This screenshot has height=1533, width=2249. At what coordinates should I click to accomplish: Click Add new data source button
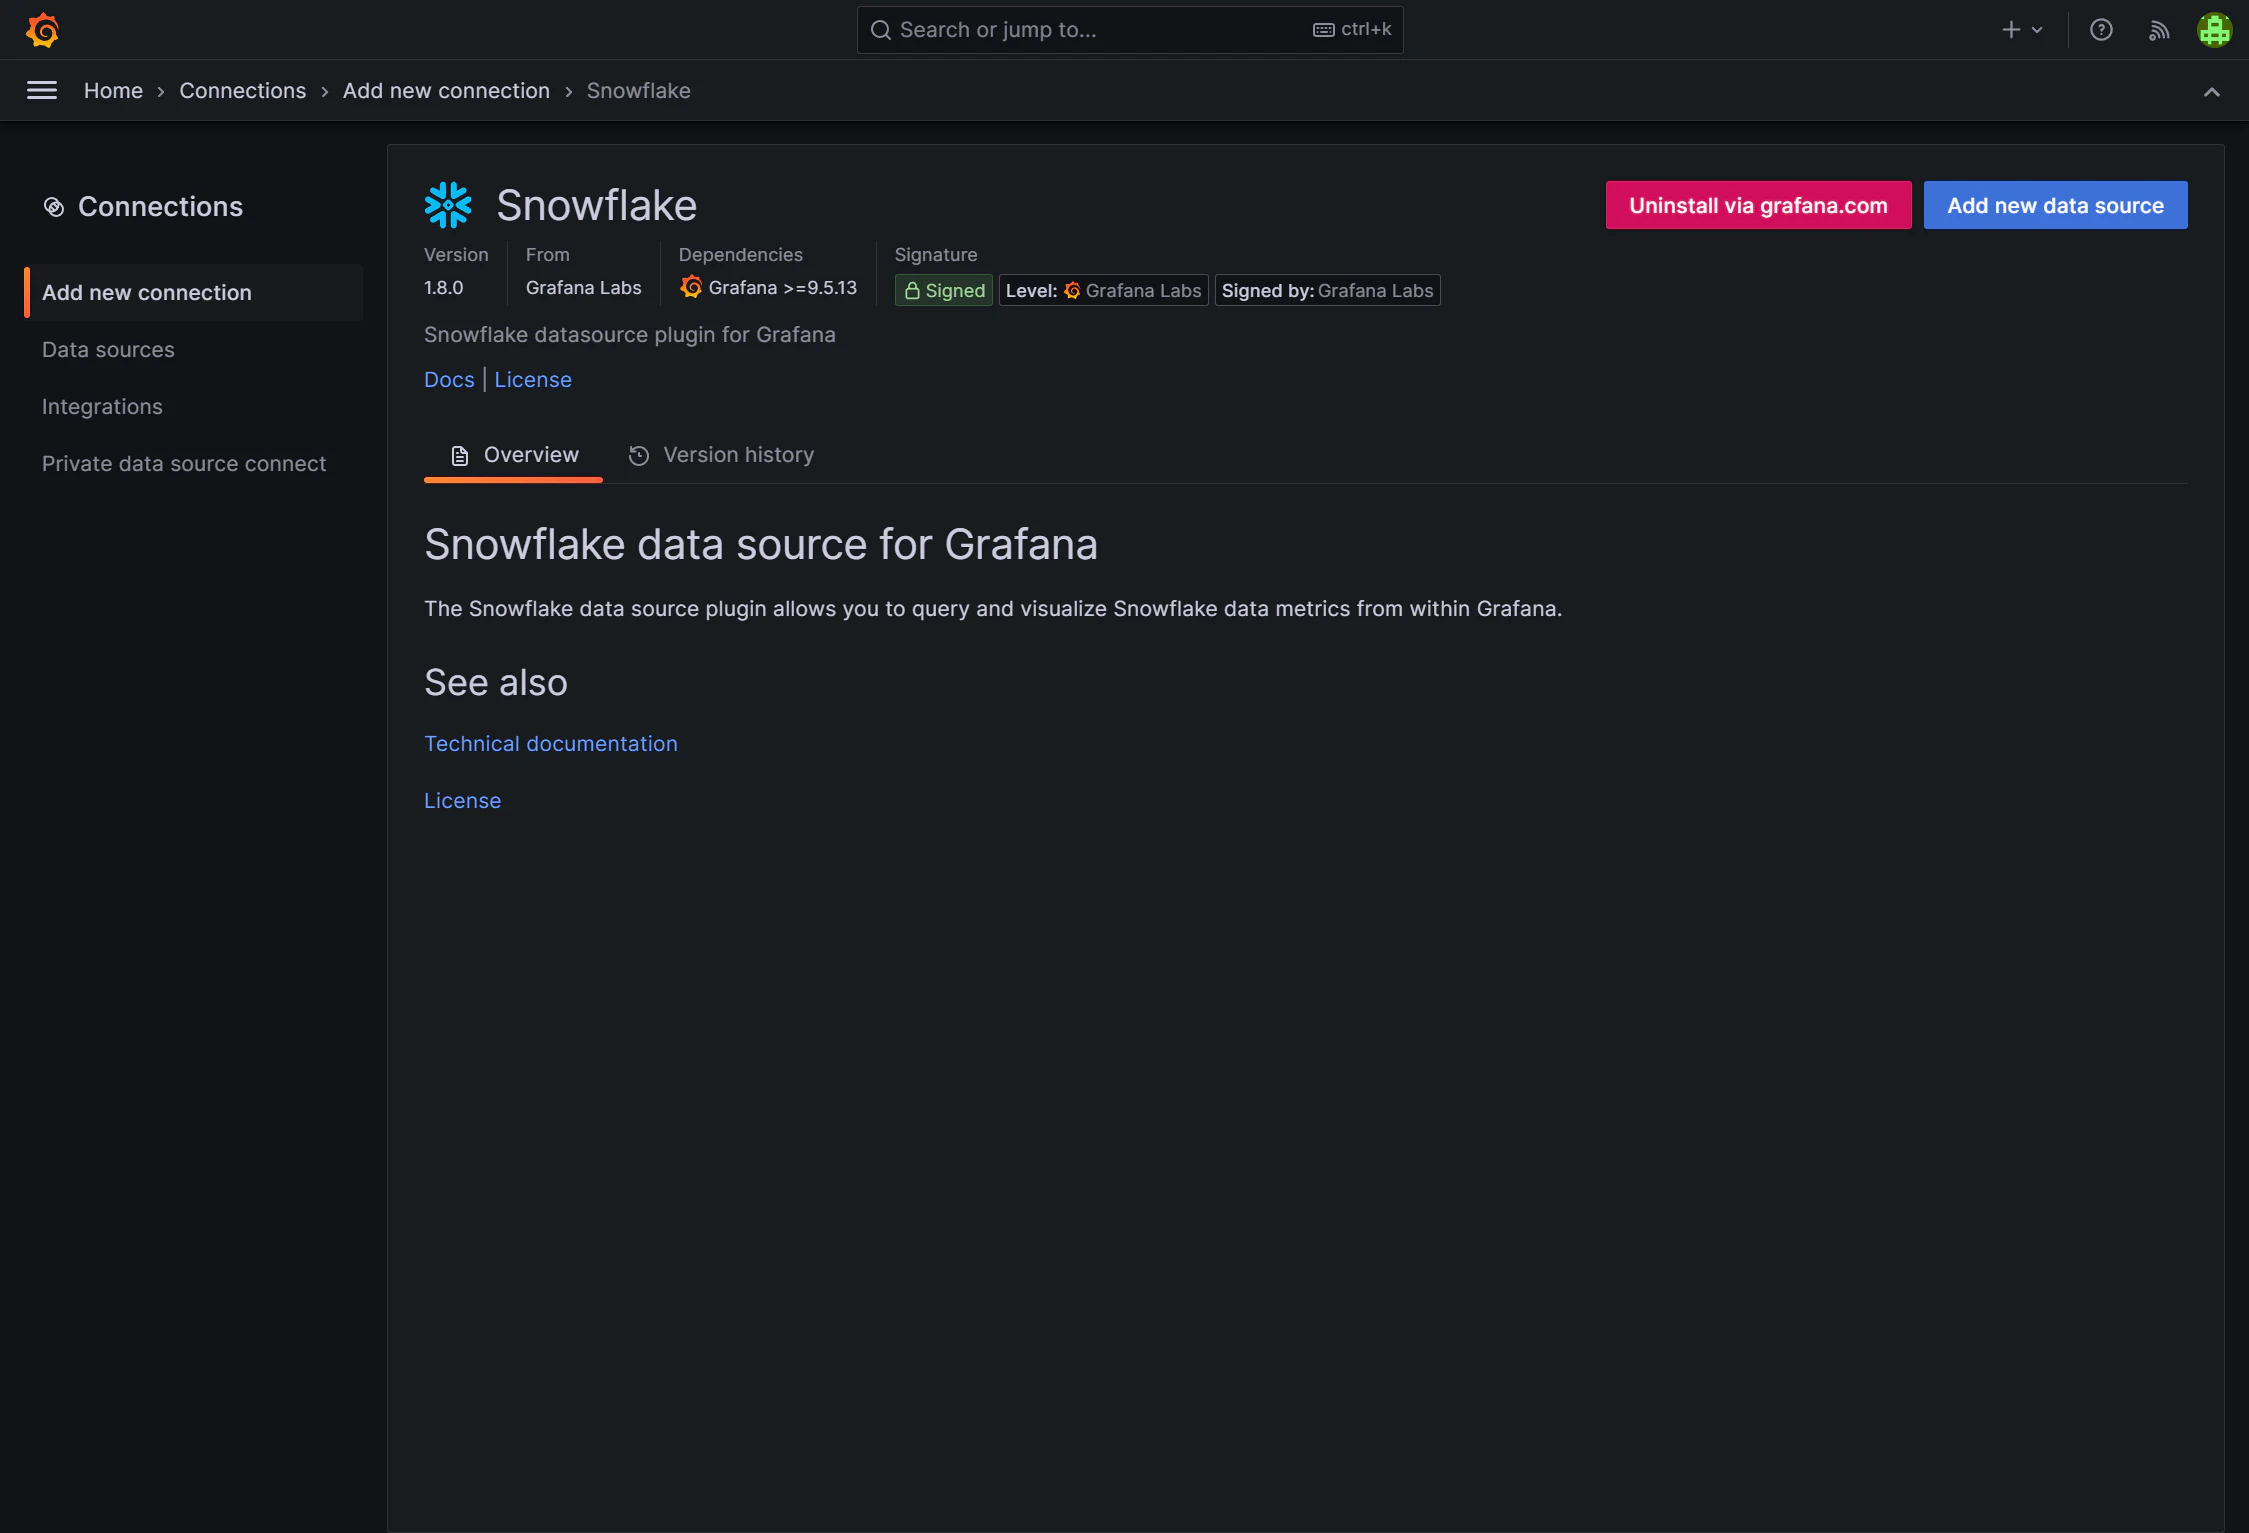(x=2055, y=205)
